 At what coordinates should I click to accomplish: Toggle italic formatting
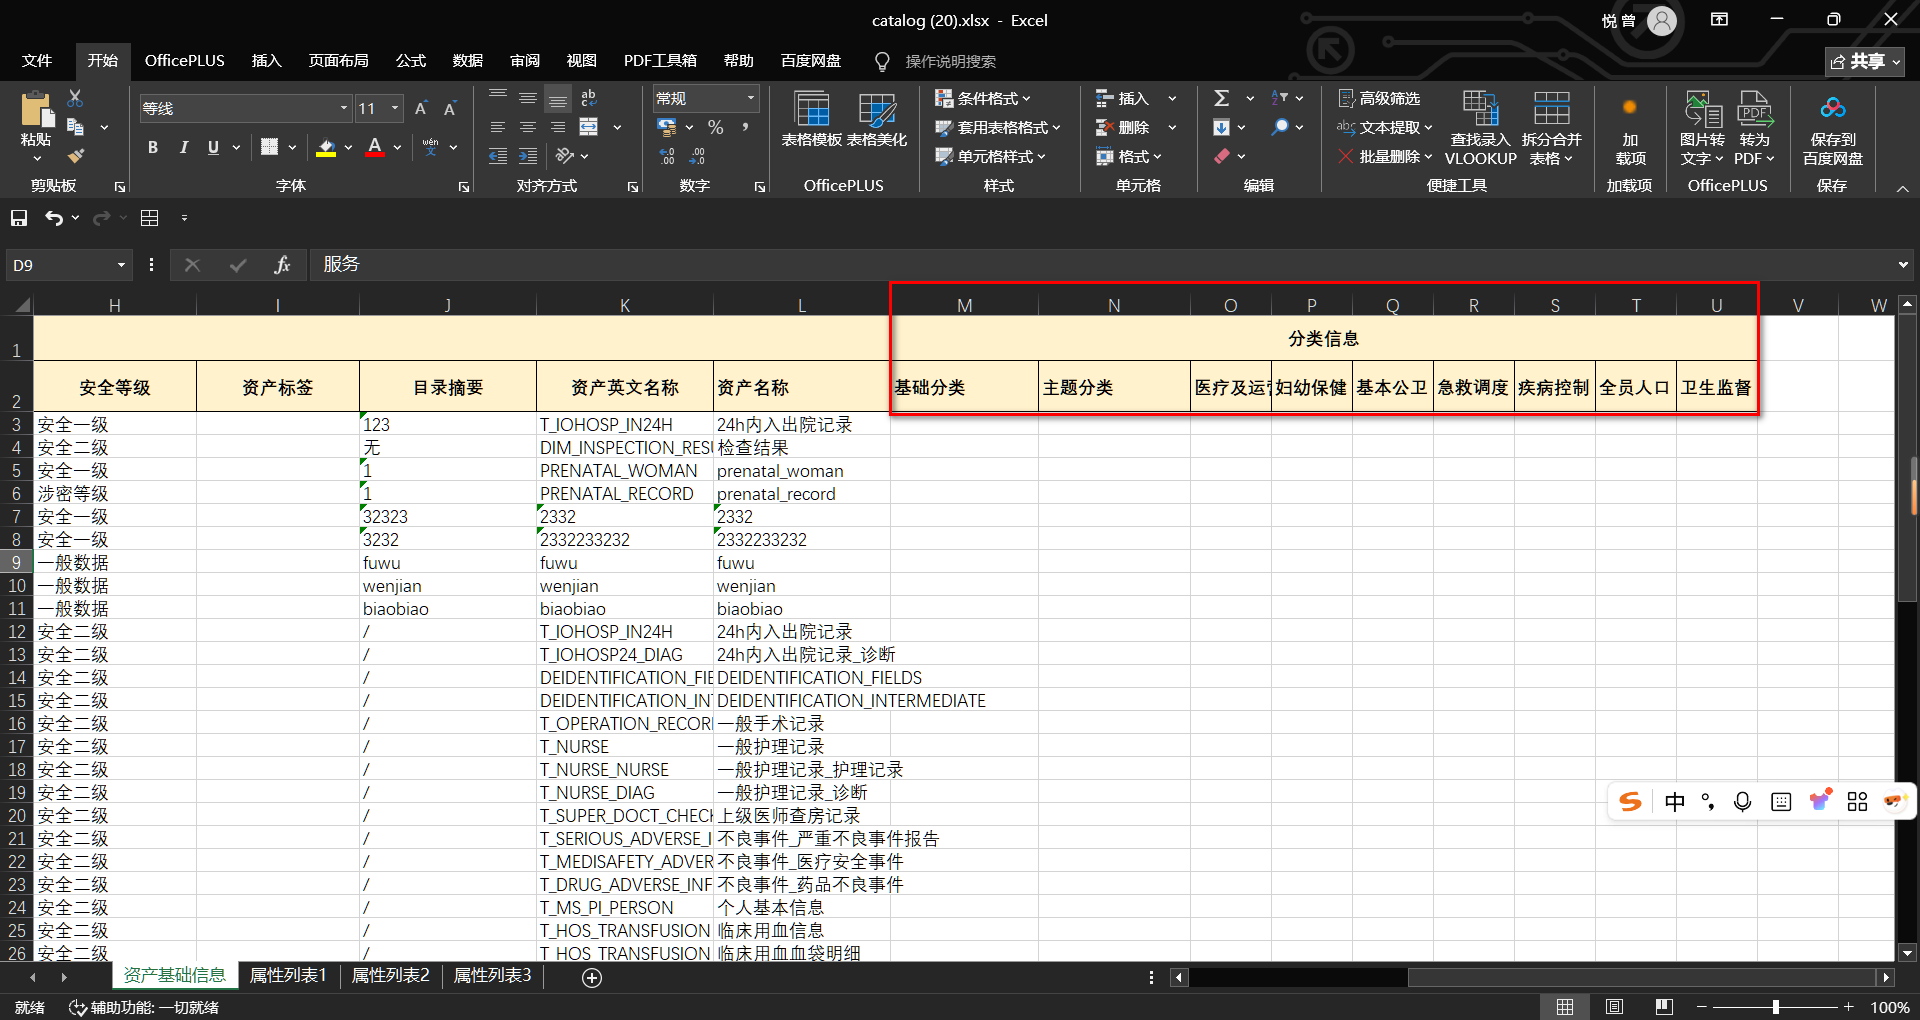(x=183, y=148)
